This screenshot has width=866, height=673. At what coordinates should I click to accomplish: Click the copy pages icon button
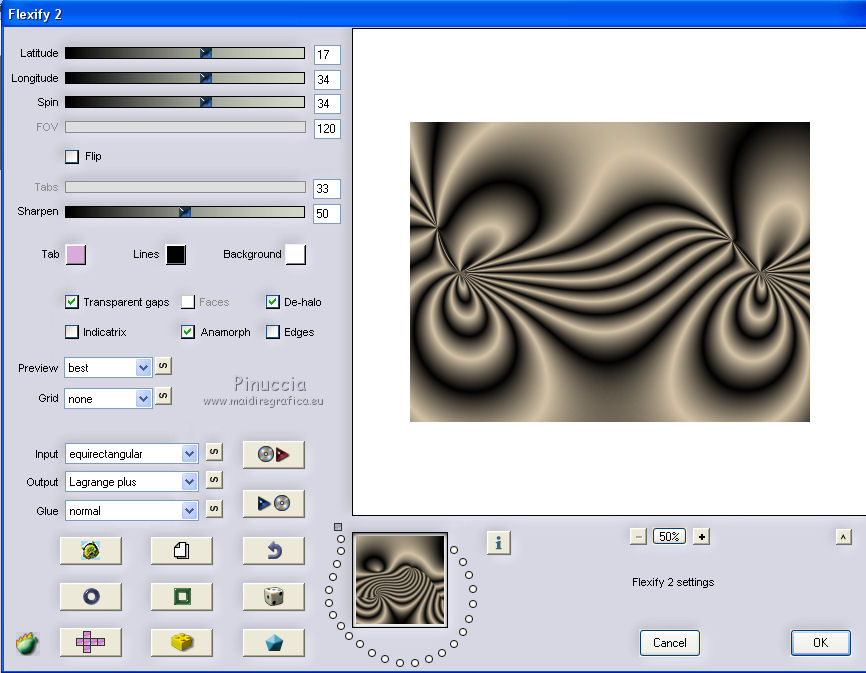pyautogui.click(x=181, y=550)
